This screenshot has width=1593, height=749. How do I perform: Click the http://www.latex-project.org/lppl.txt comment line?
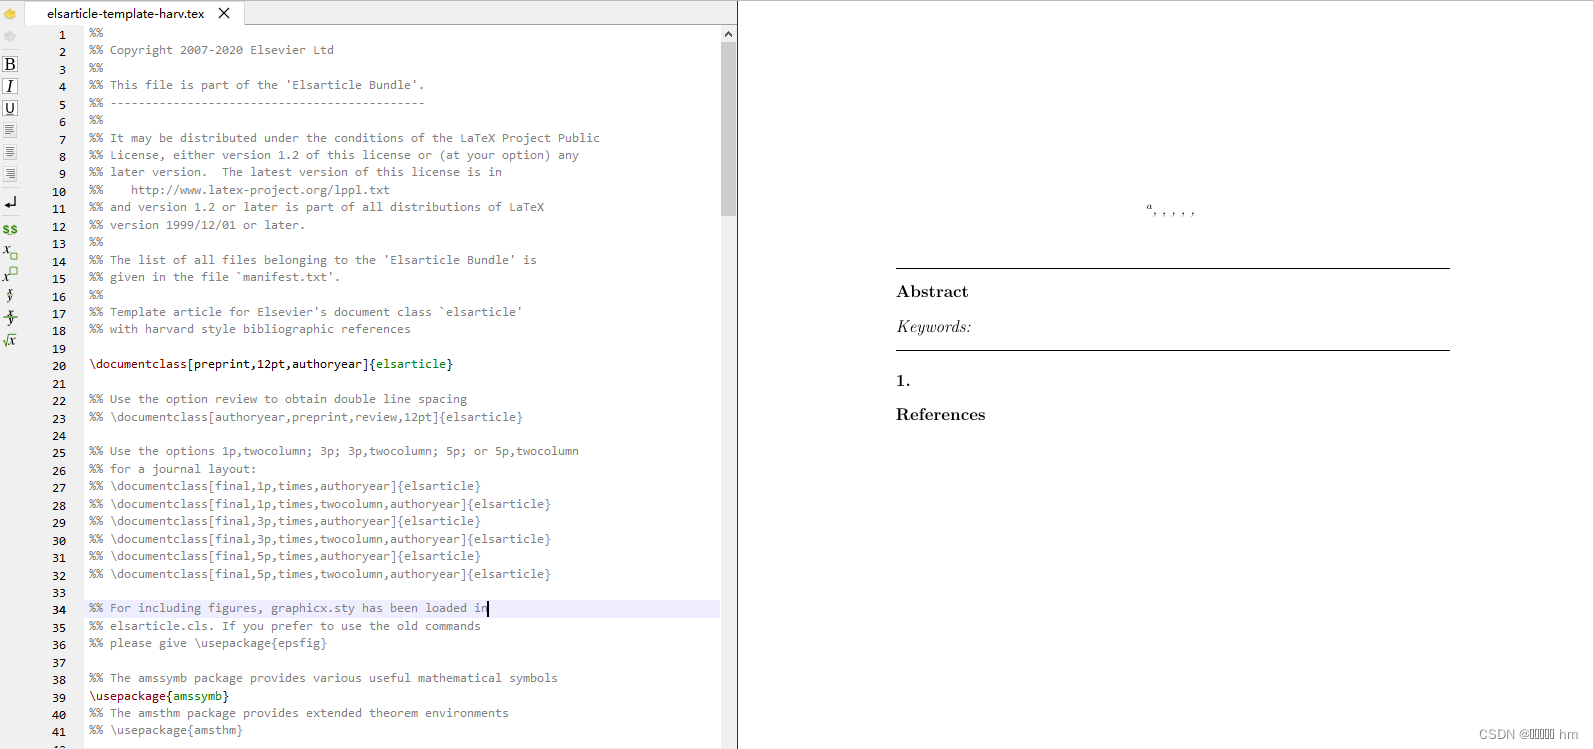[239, 190]
